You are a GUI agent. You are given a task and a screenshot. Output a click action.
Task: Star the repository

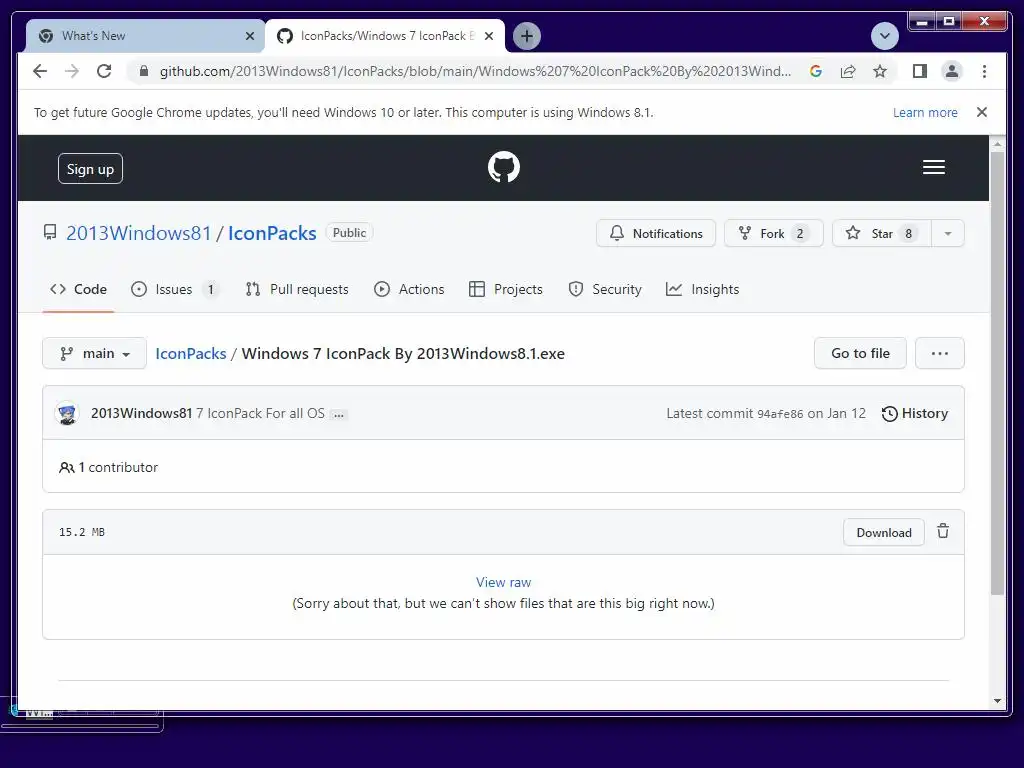tap(882, 234)
